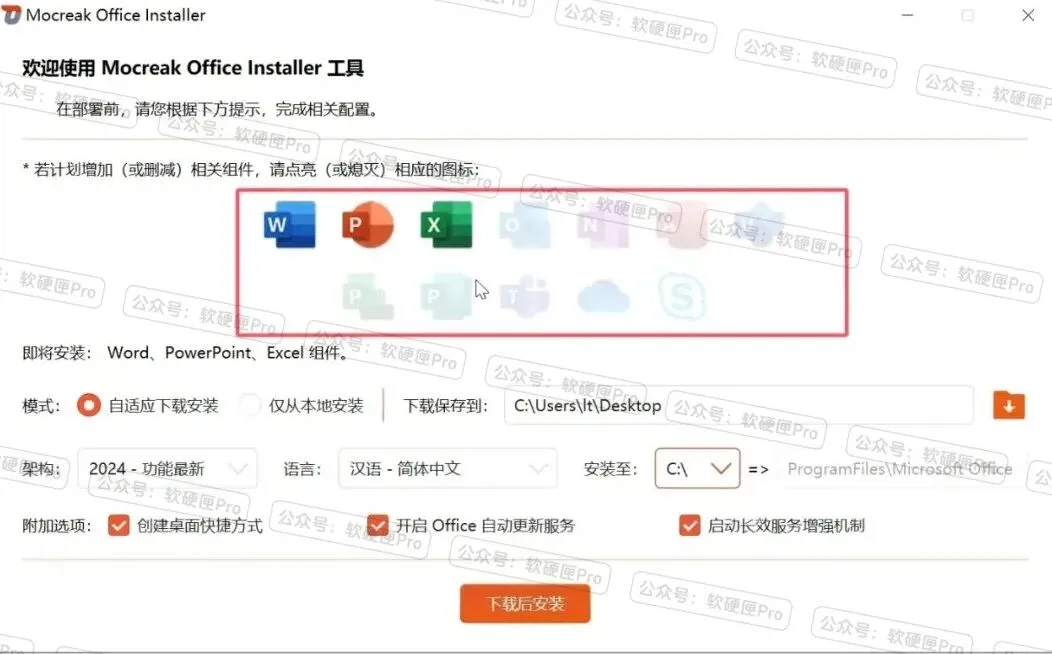Click the 下载保存到 label
Image resolution: width=1052 pixels, height=654 pixels.
click(445, 406)
